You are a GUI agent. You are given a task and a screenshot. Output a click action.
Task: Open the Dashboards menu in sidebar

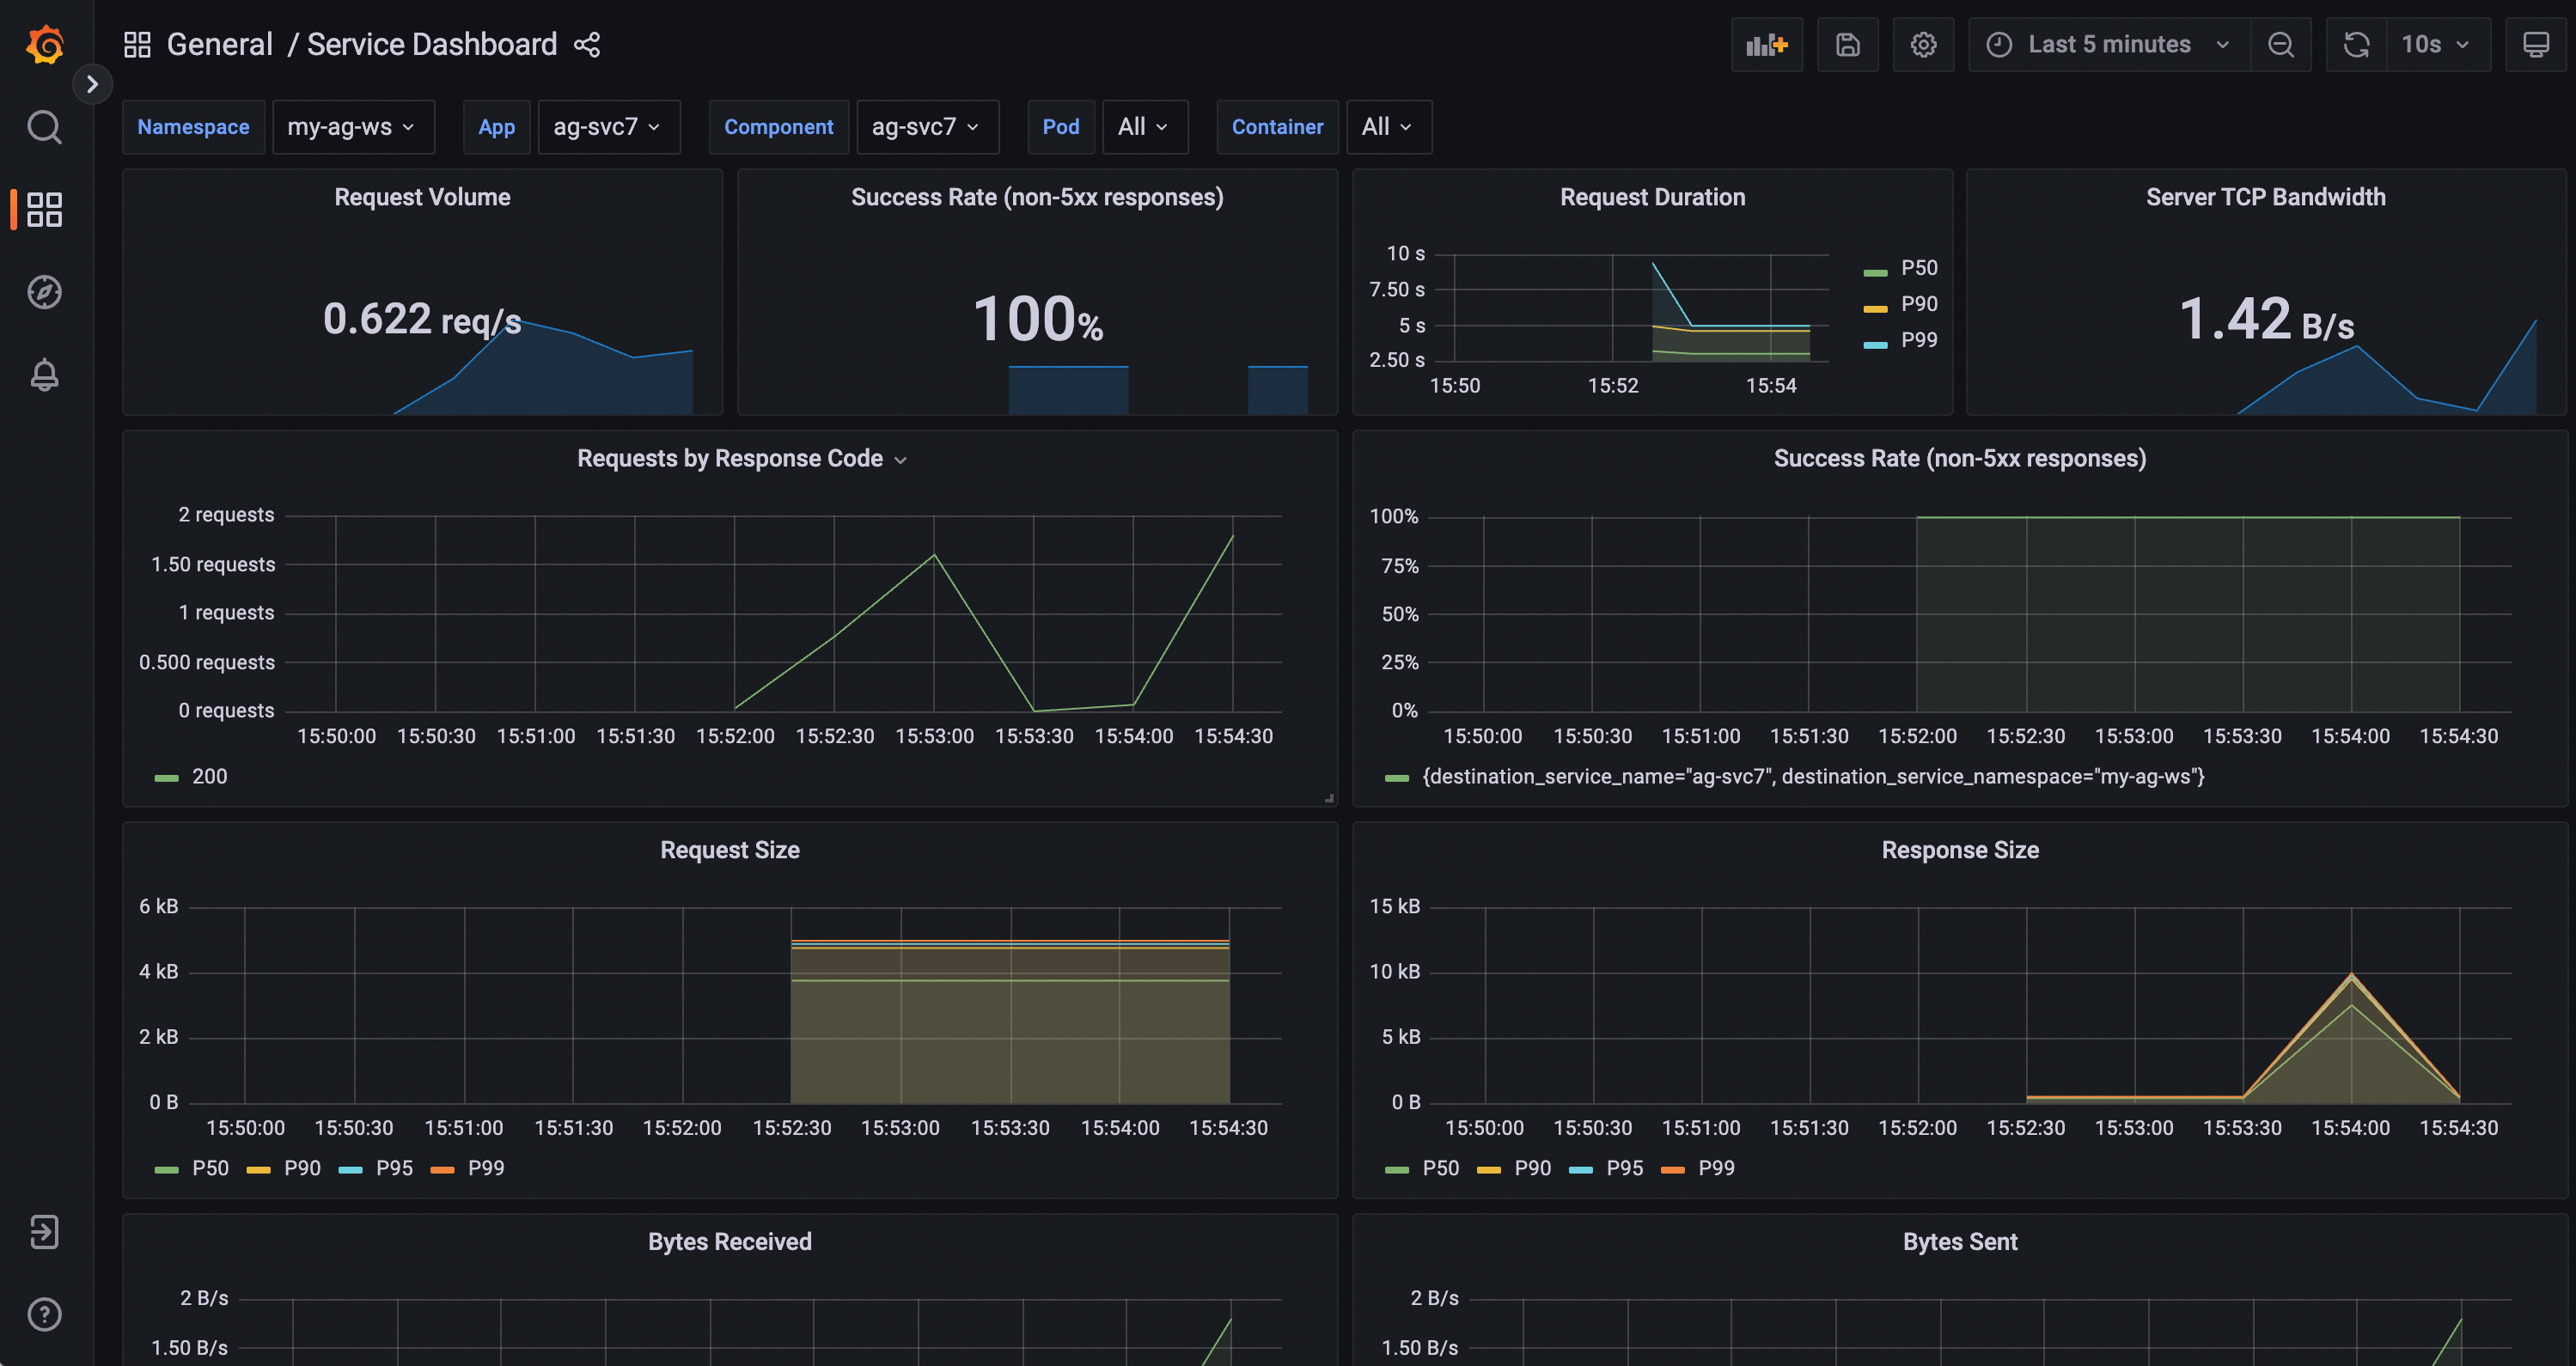pos(44,209)
